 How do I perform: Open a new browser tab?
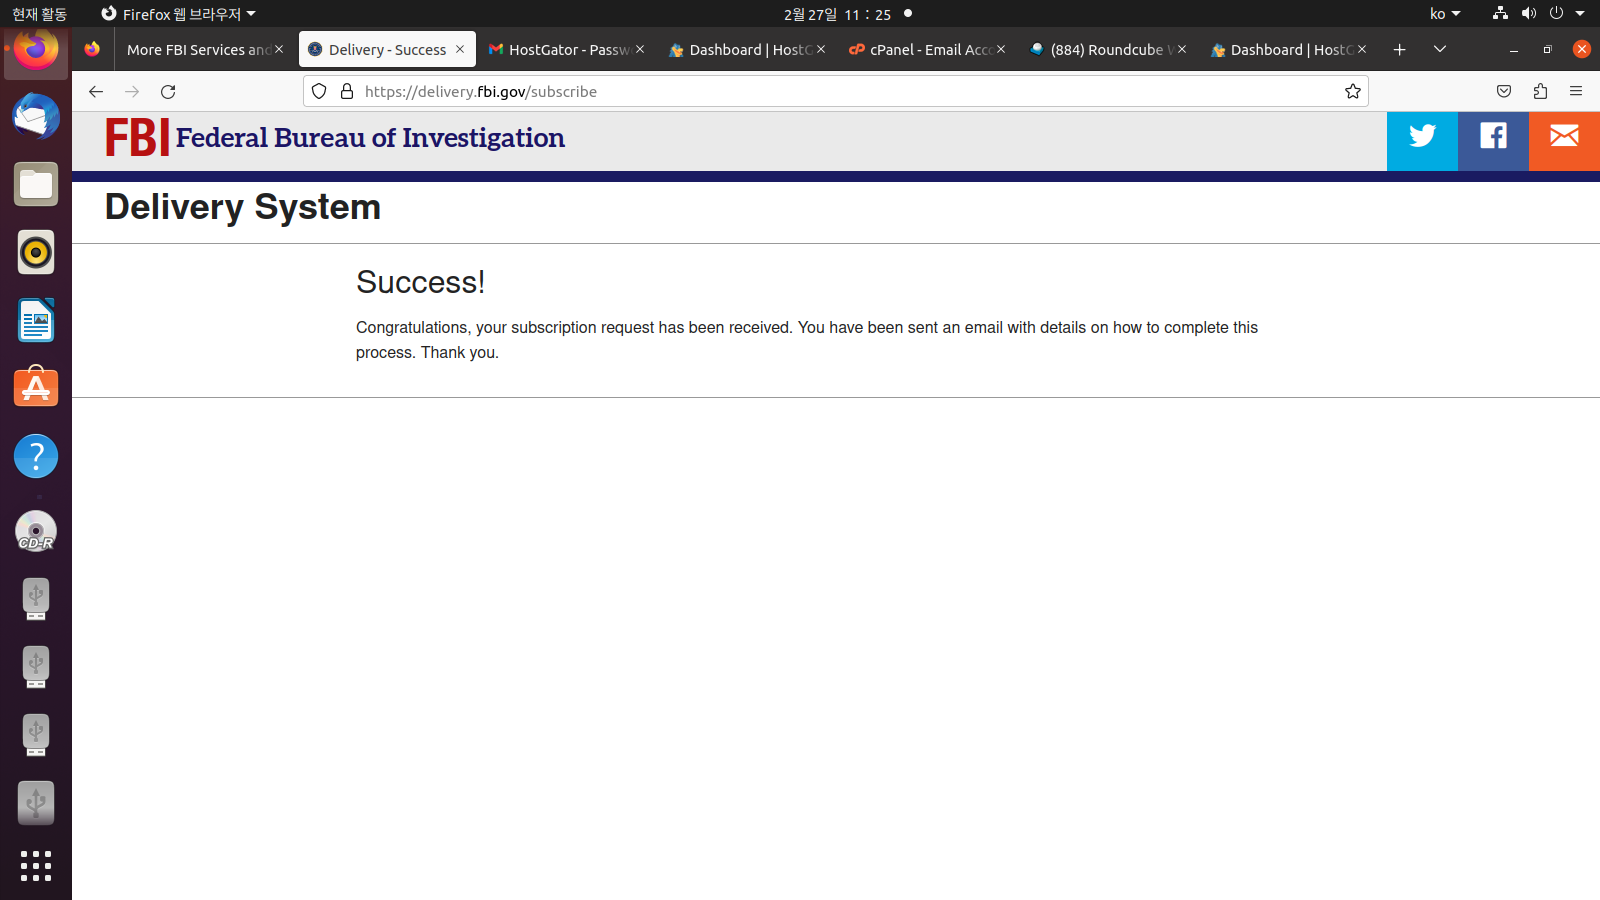coord(1399,50)
